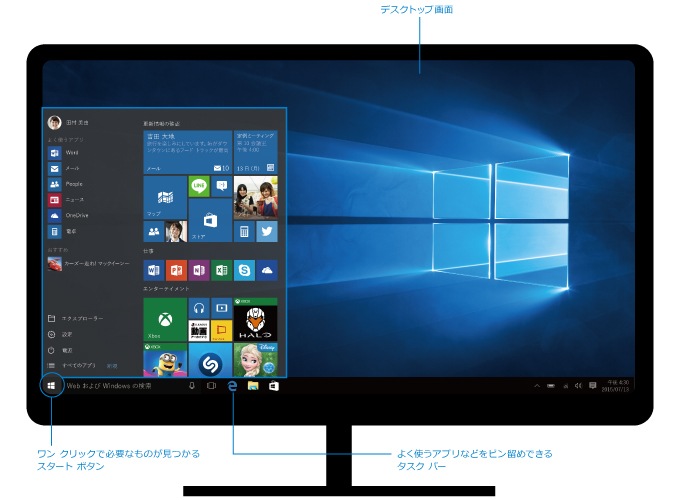Open the Store icon on the taskbar
Screen dimensions: 680x500
pos(274,386)
